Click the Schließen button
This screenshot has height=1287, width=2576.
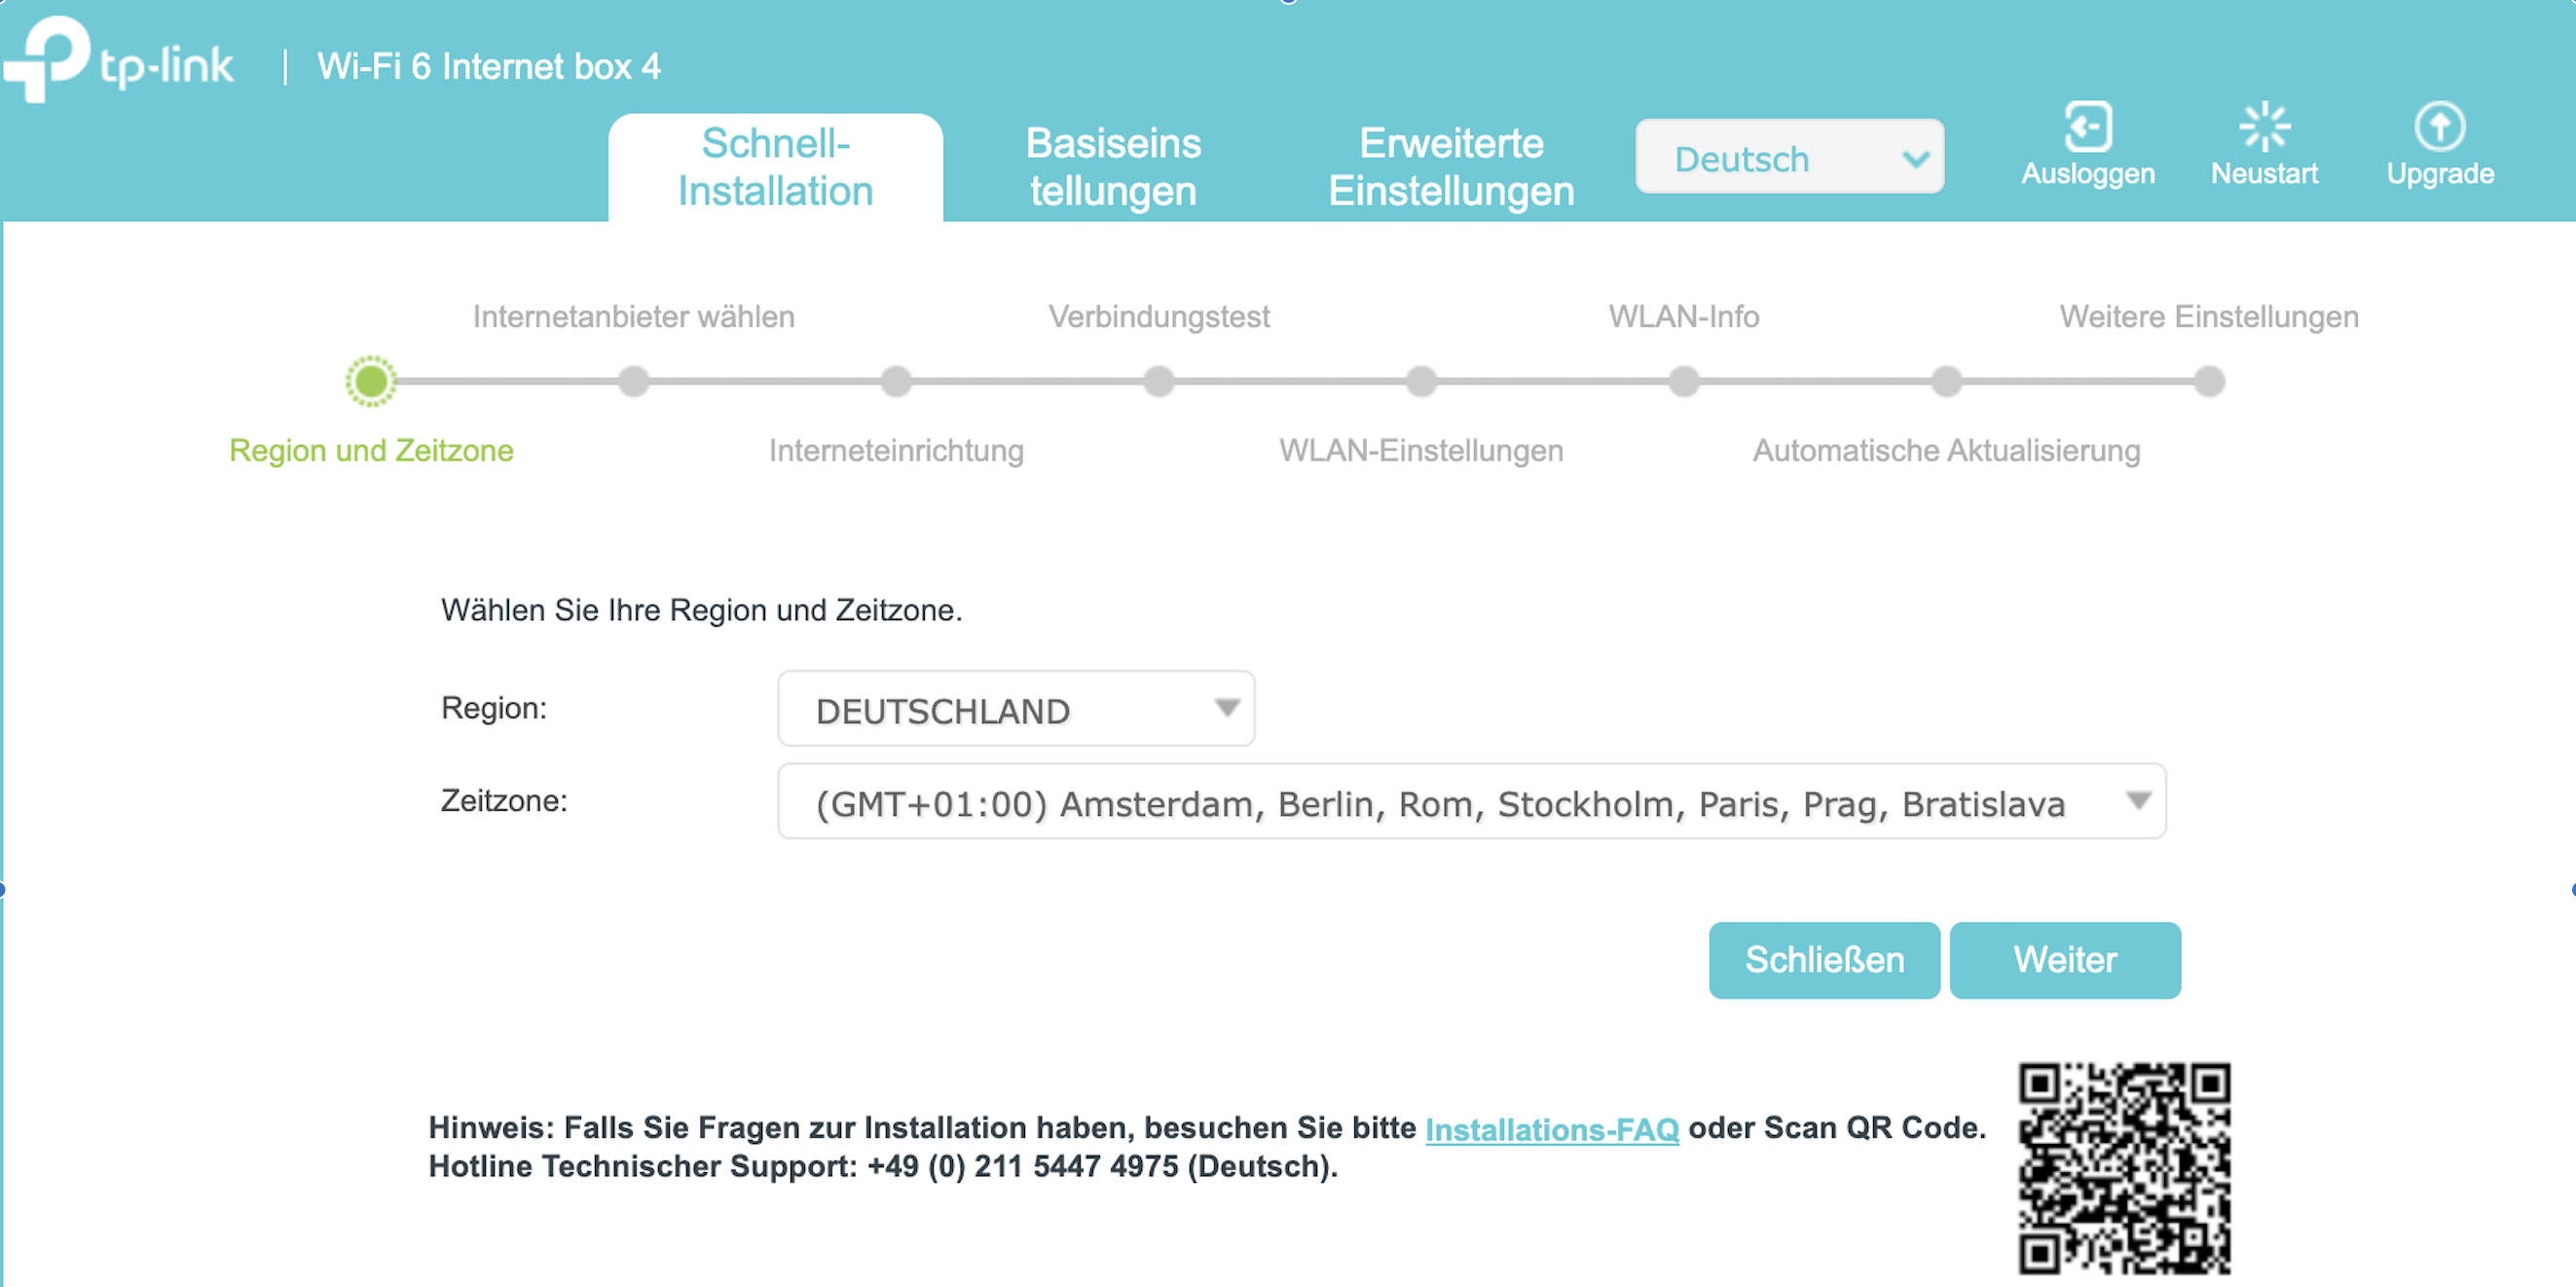[x=1824, y=960]
